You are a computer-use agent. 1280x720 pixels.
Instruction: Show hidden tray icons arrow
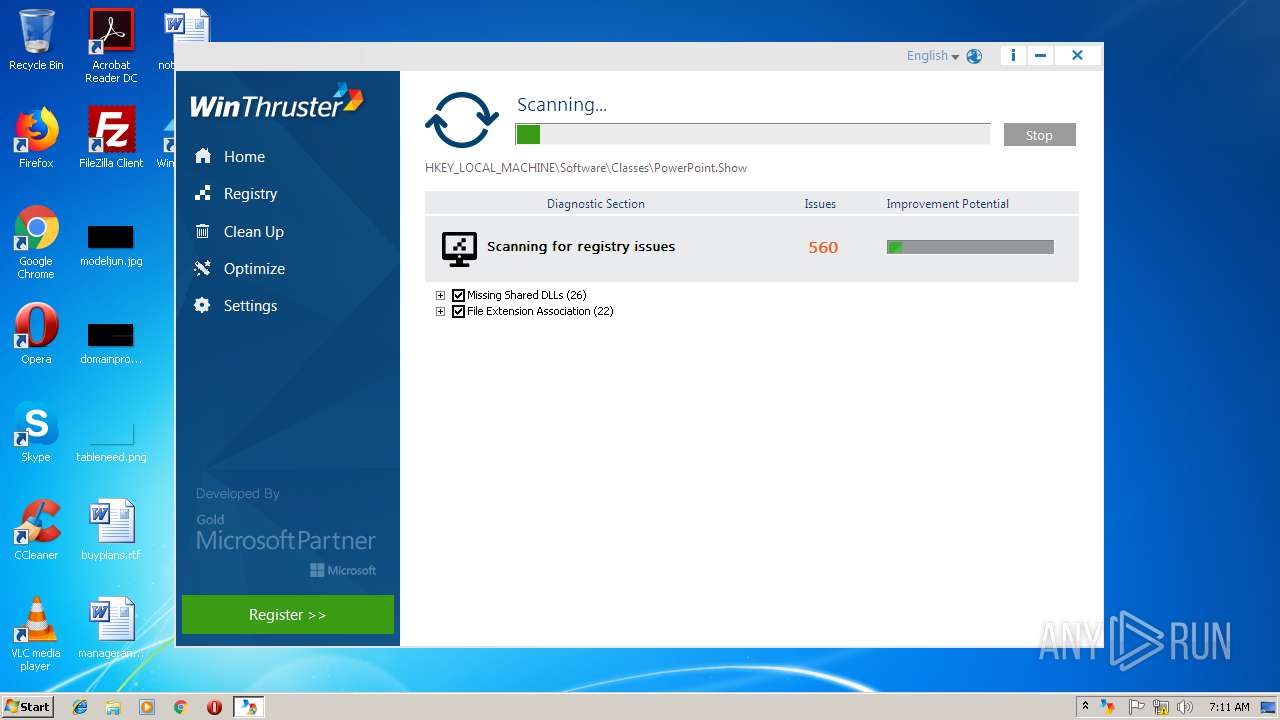point(1085,707)
